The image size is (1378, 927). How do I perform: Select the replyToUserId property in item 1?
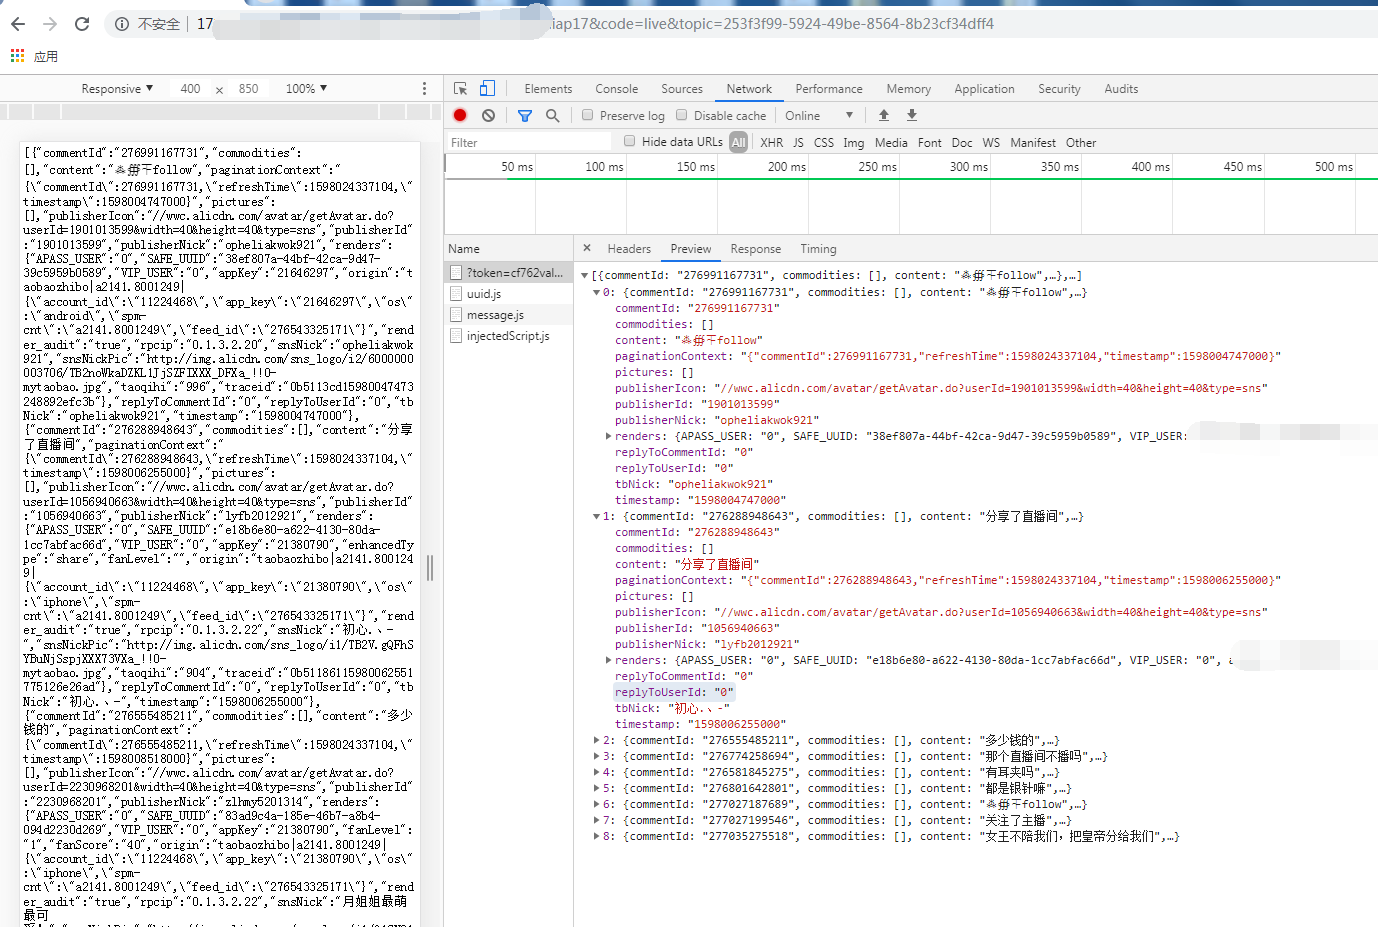(x=674, y=692)
